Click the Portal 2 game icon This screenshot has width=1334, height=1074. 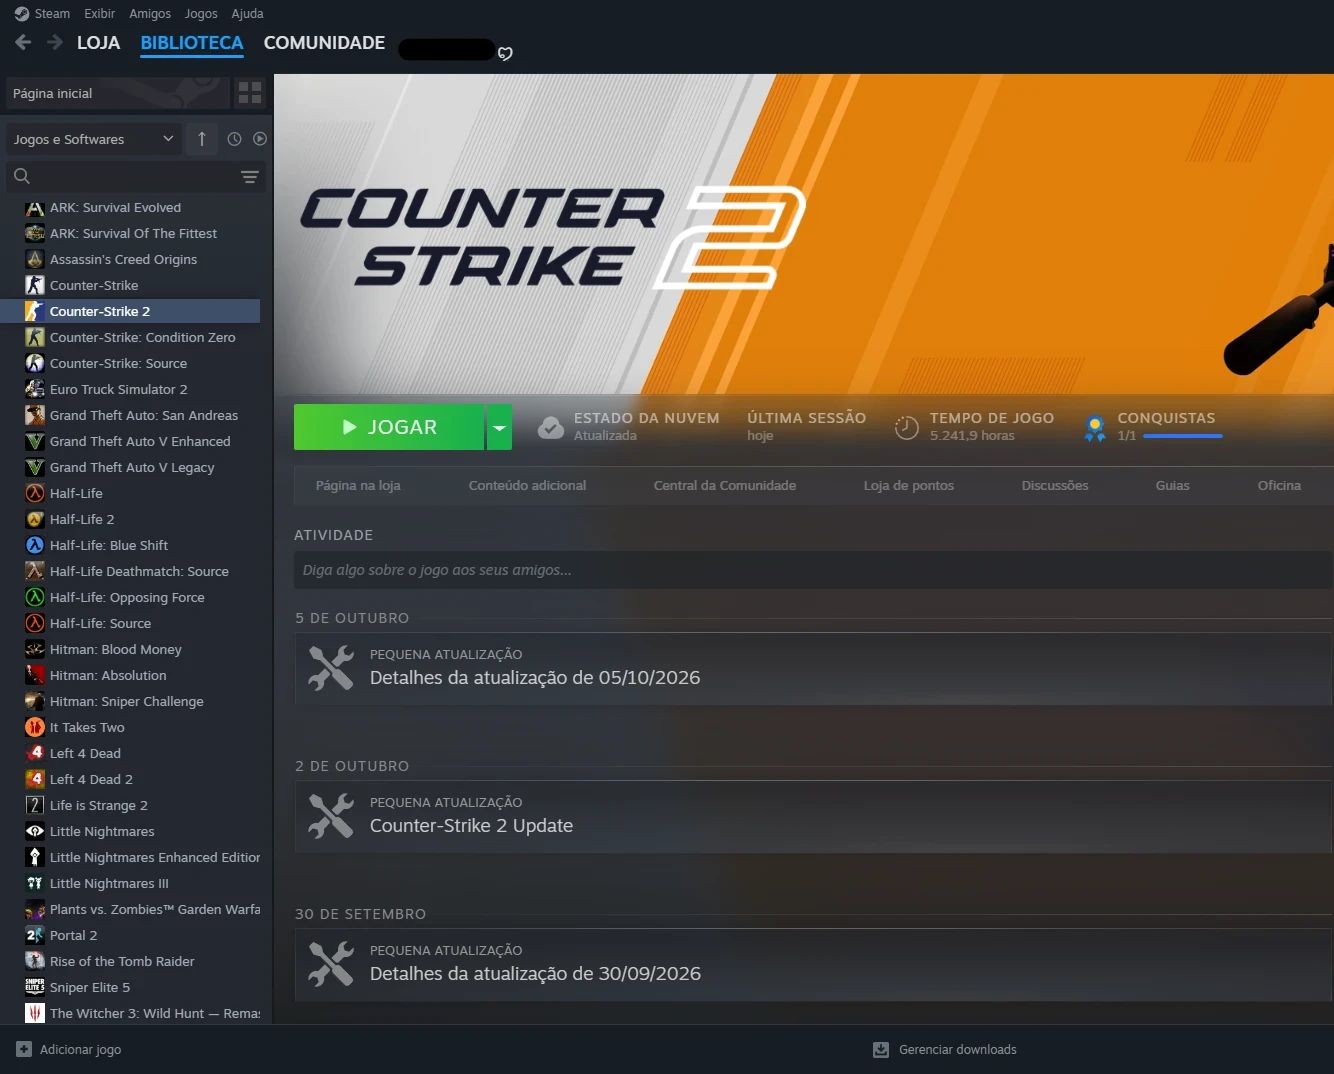35,935
